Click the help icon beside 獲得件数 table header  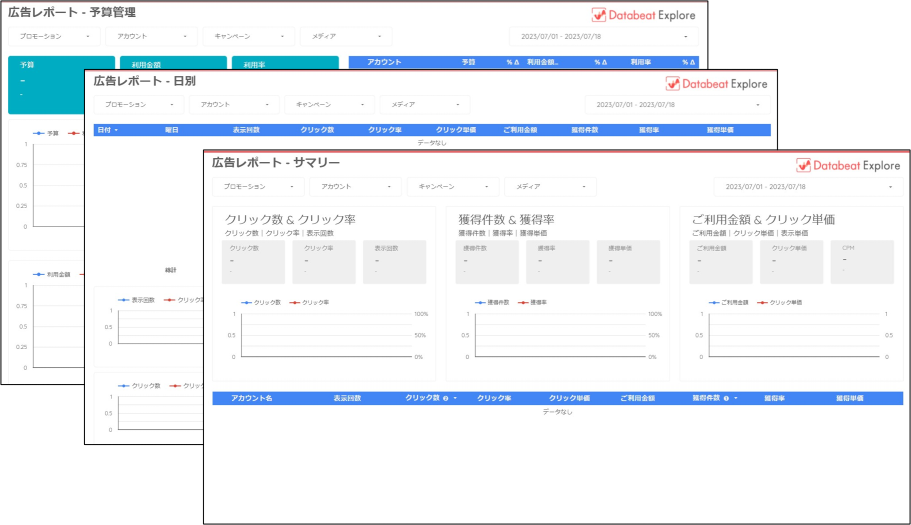[726, 398]
